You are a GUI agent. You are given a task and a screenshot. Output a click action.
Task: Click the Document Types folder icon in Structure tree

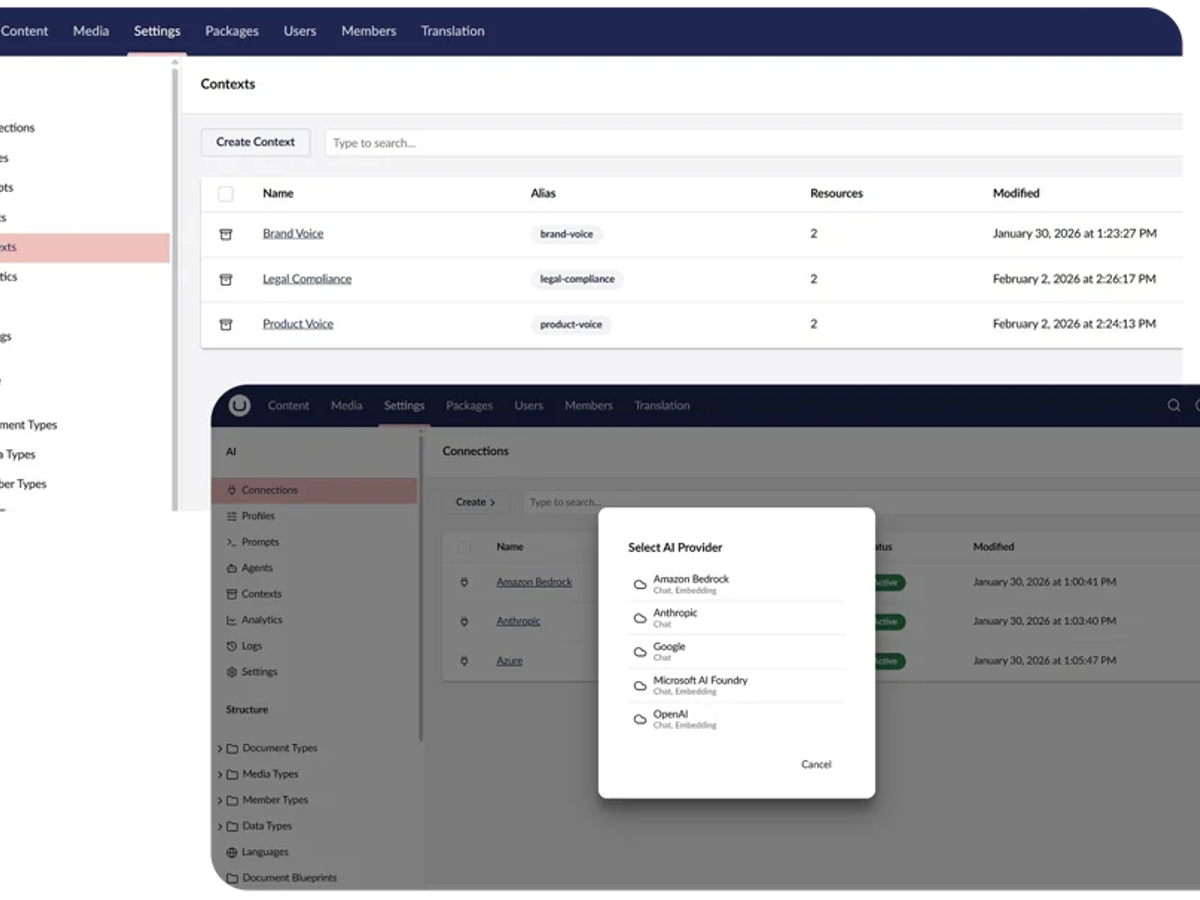(232, 748)
